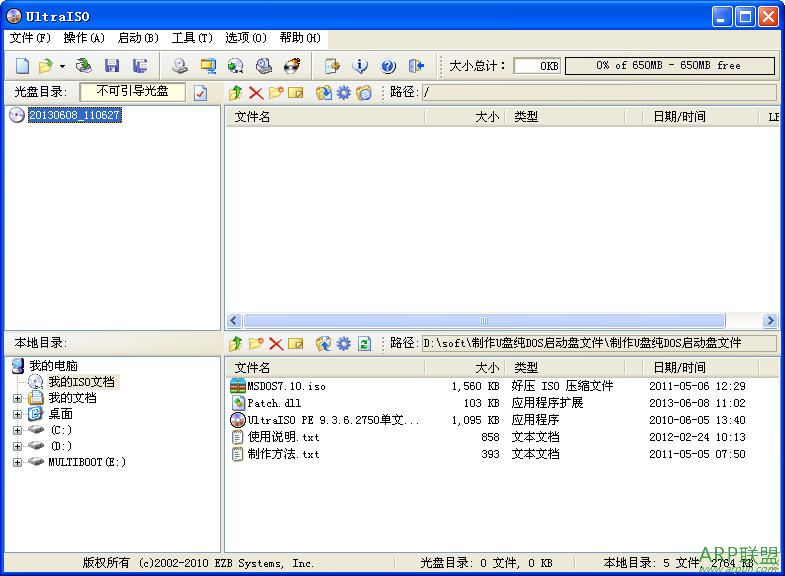Click the blue Help question mark icon
This screenshot has width=785, height=576.
[x=388, y=66]
